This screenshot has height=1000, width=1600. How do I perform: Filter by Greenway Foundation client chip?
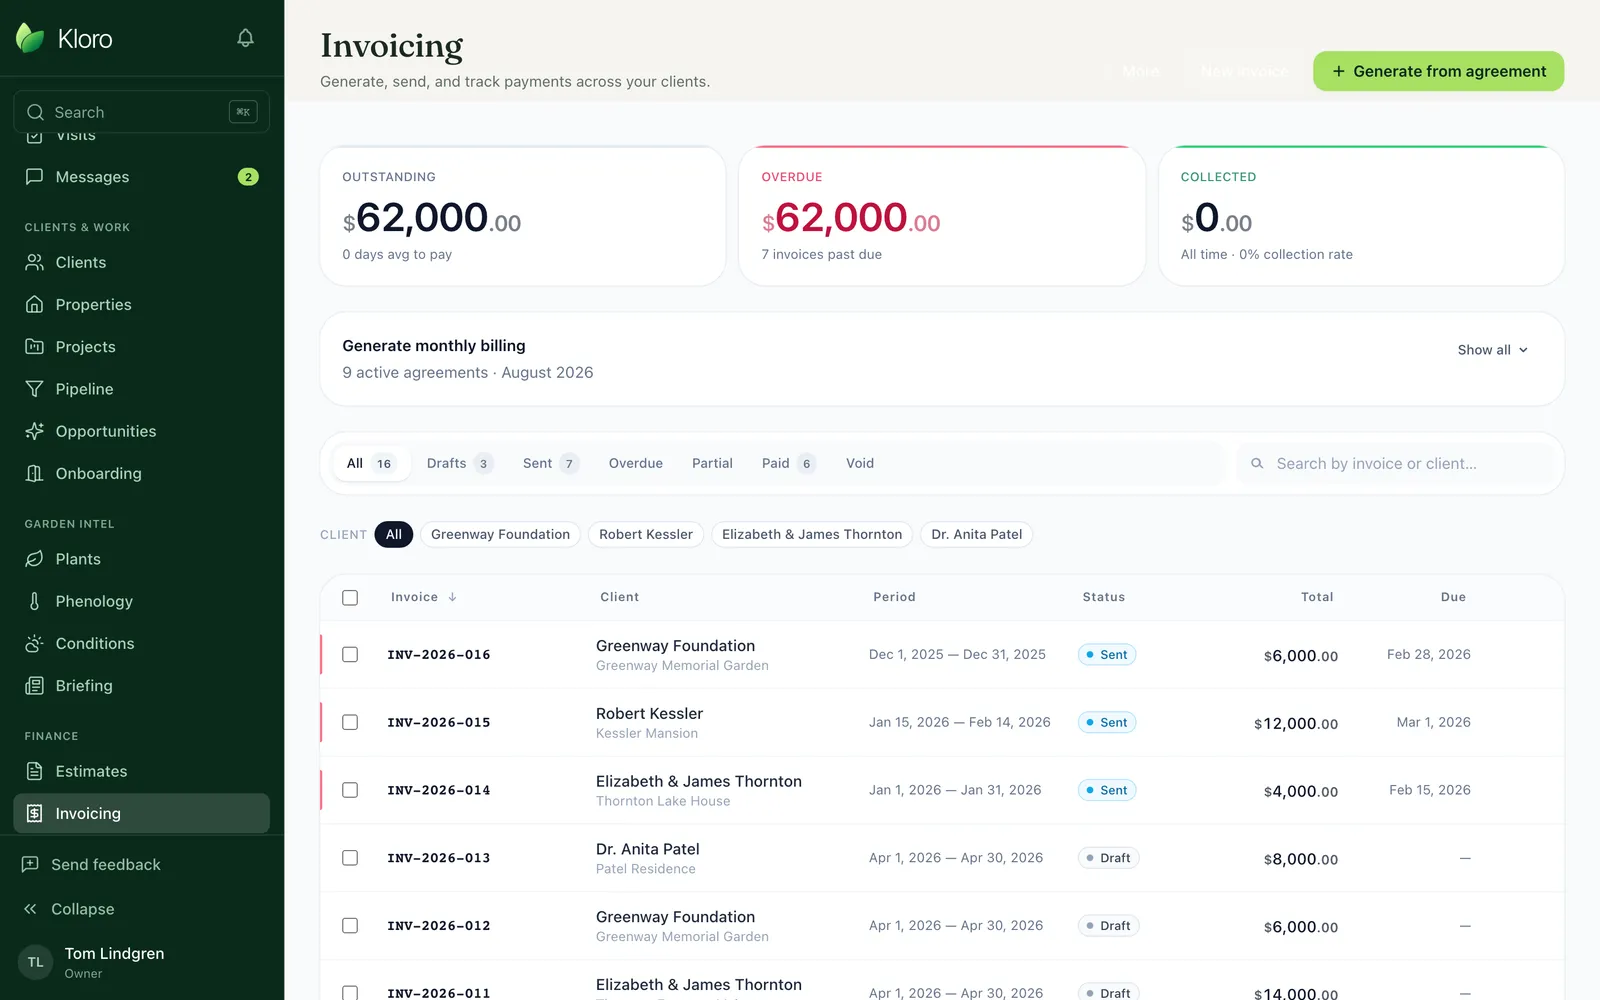(500, 534)
